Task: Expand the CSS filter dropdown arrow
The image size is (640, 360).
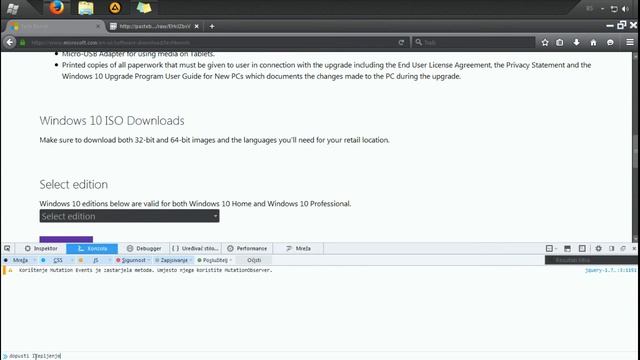Action: coord(72,260)
